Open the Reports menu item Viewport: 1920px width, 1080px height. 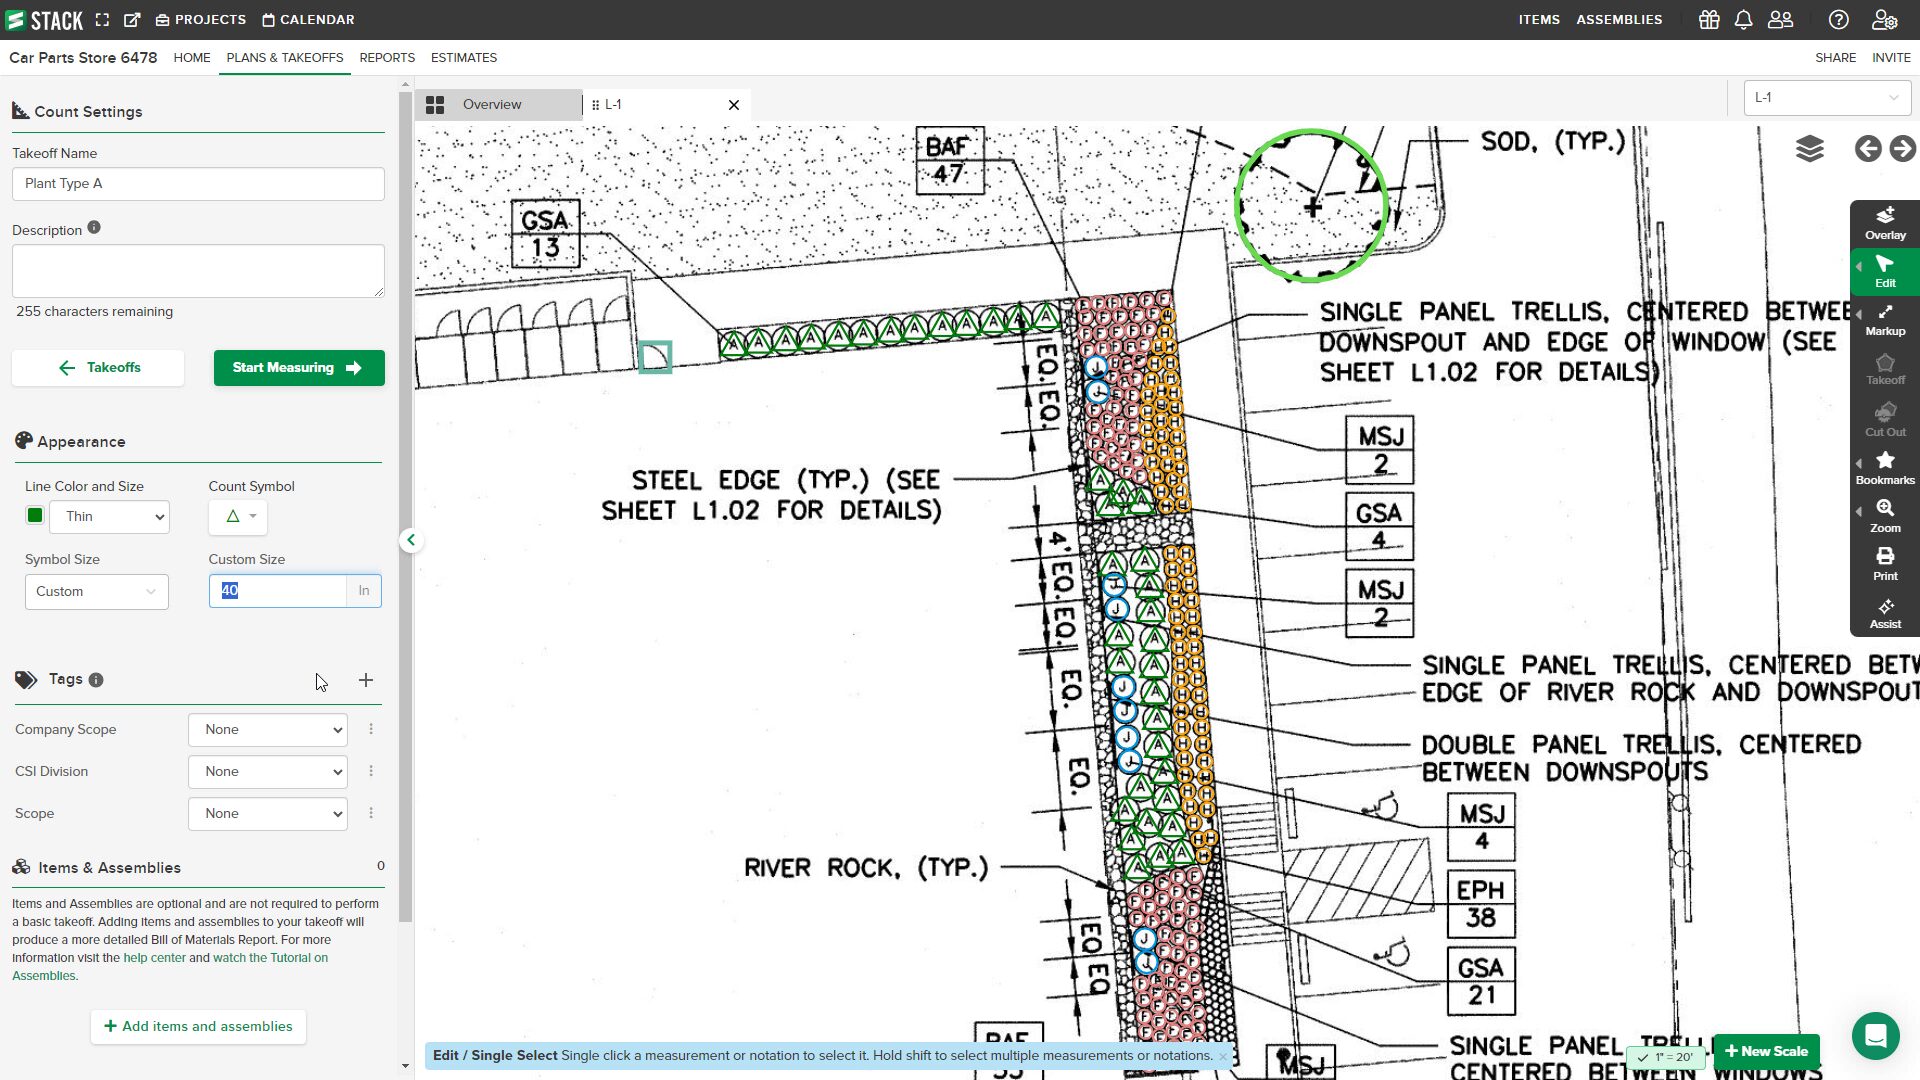pos(387,58)
